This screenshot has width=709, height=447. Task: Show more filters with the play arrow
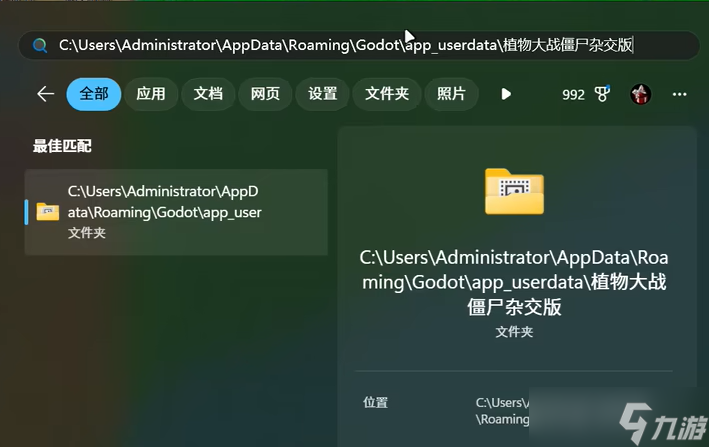coord(506,94)
